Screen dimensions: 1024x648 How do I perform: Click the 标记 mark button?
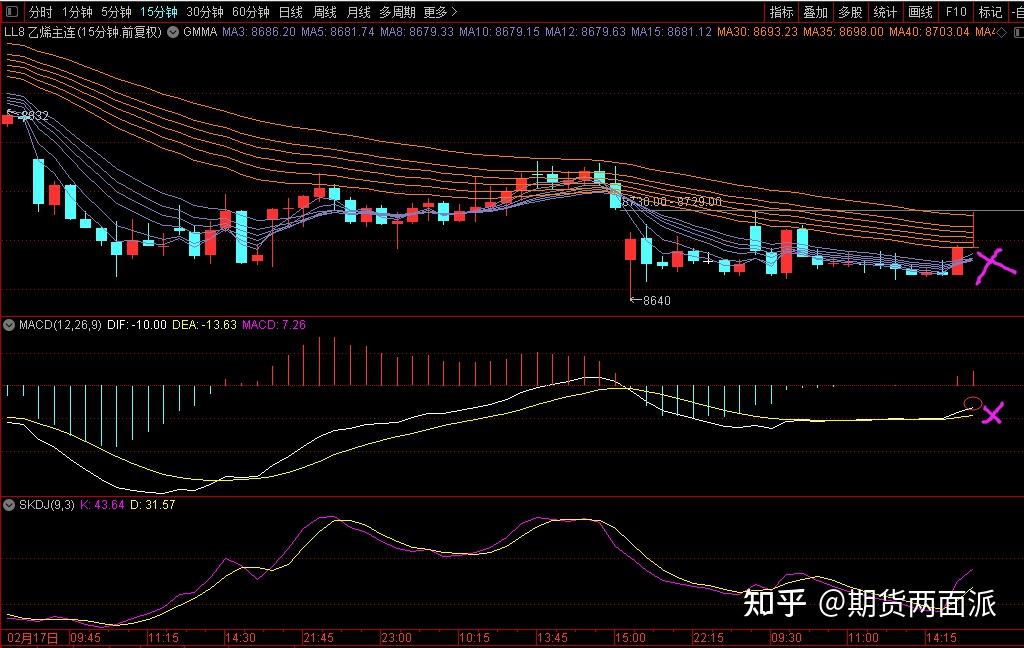[990, 12]
